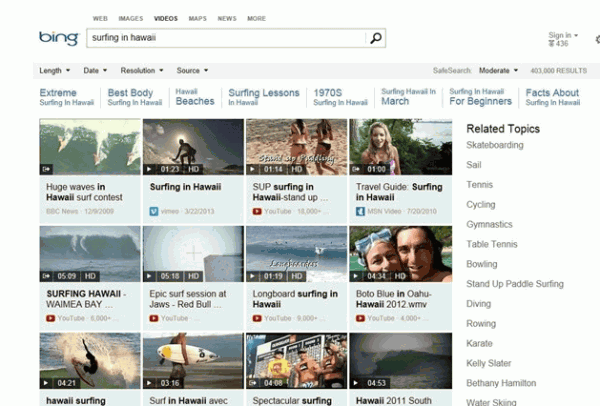This screenshot has height=406, width=600.
Task: Switch to the IMAGES tab
Action: 131,18
